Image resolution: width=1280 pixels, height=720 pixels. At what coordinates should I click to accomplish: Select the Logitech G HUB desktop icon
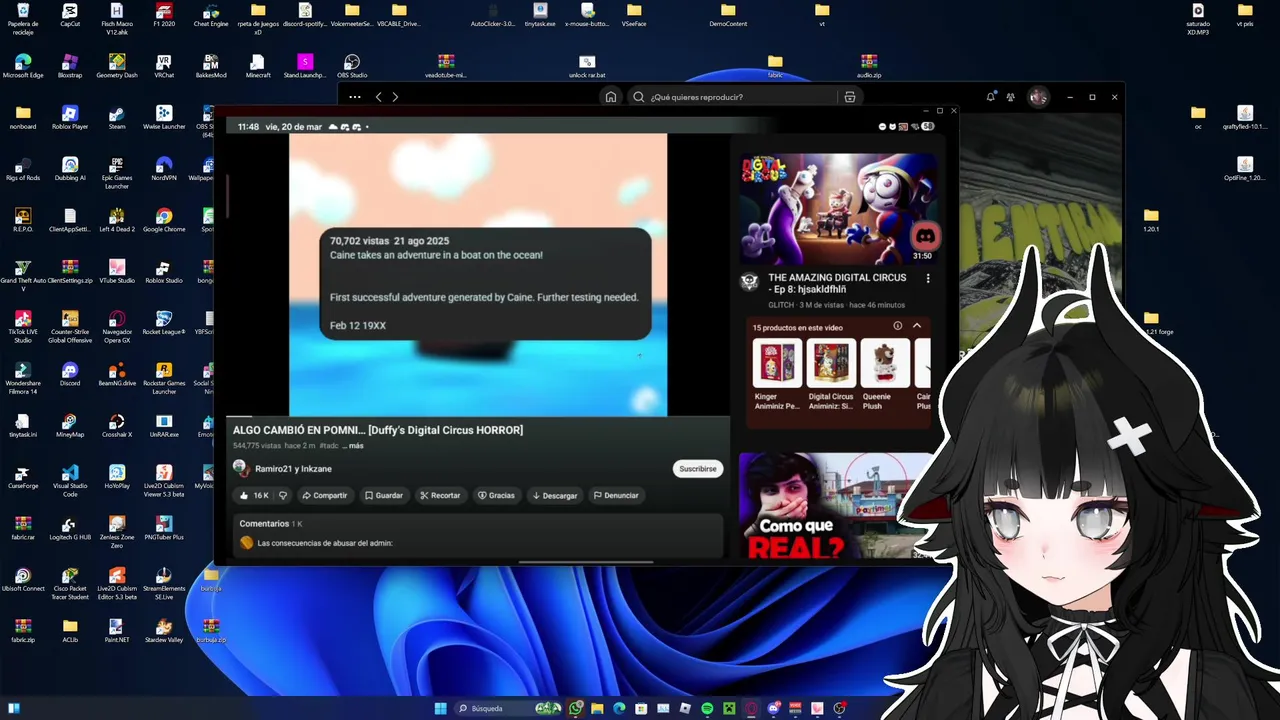[x=70, y=528]
